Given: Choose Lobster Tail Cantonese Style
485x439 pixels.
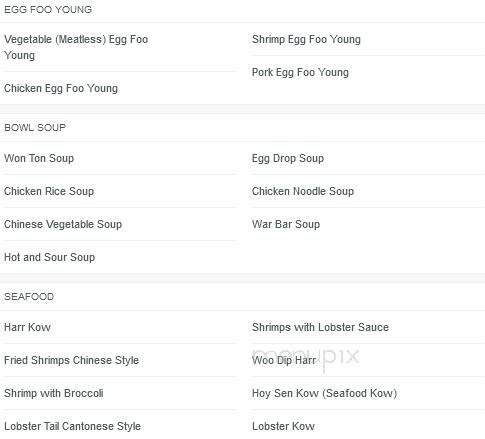Looking at the screenshot, I should tap(72, 426).
